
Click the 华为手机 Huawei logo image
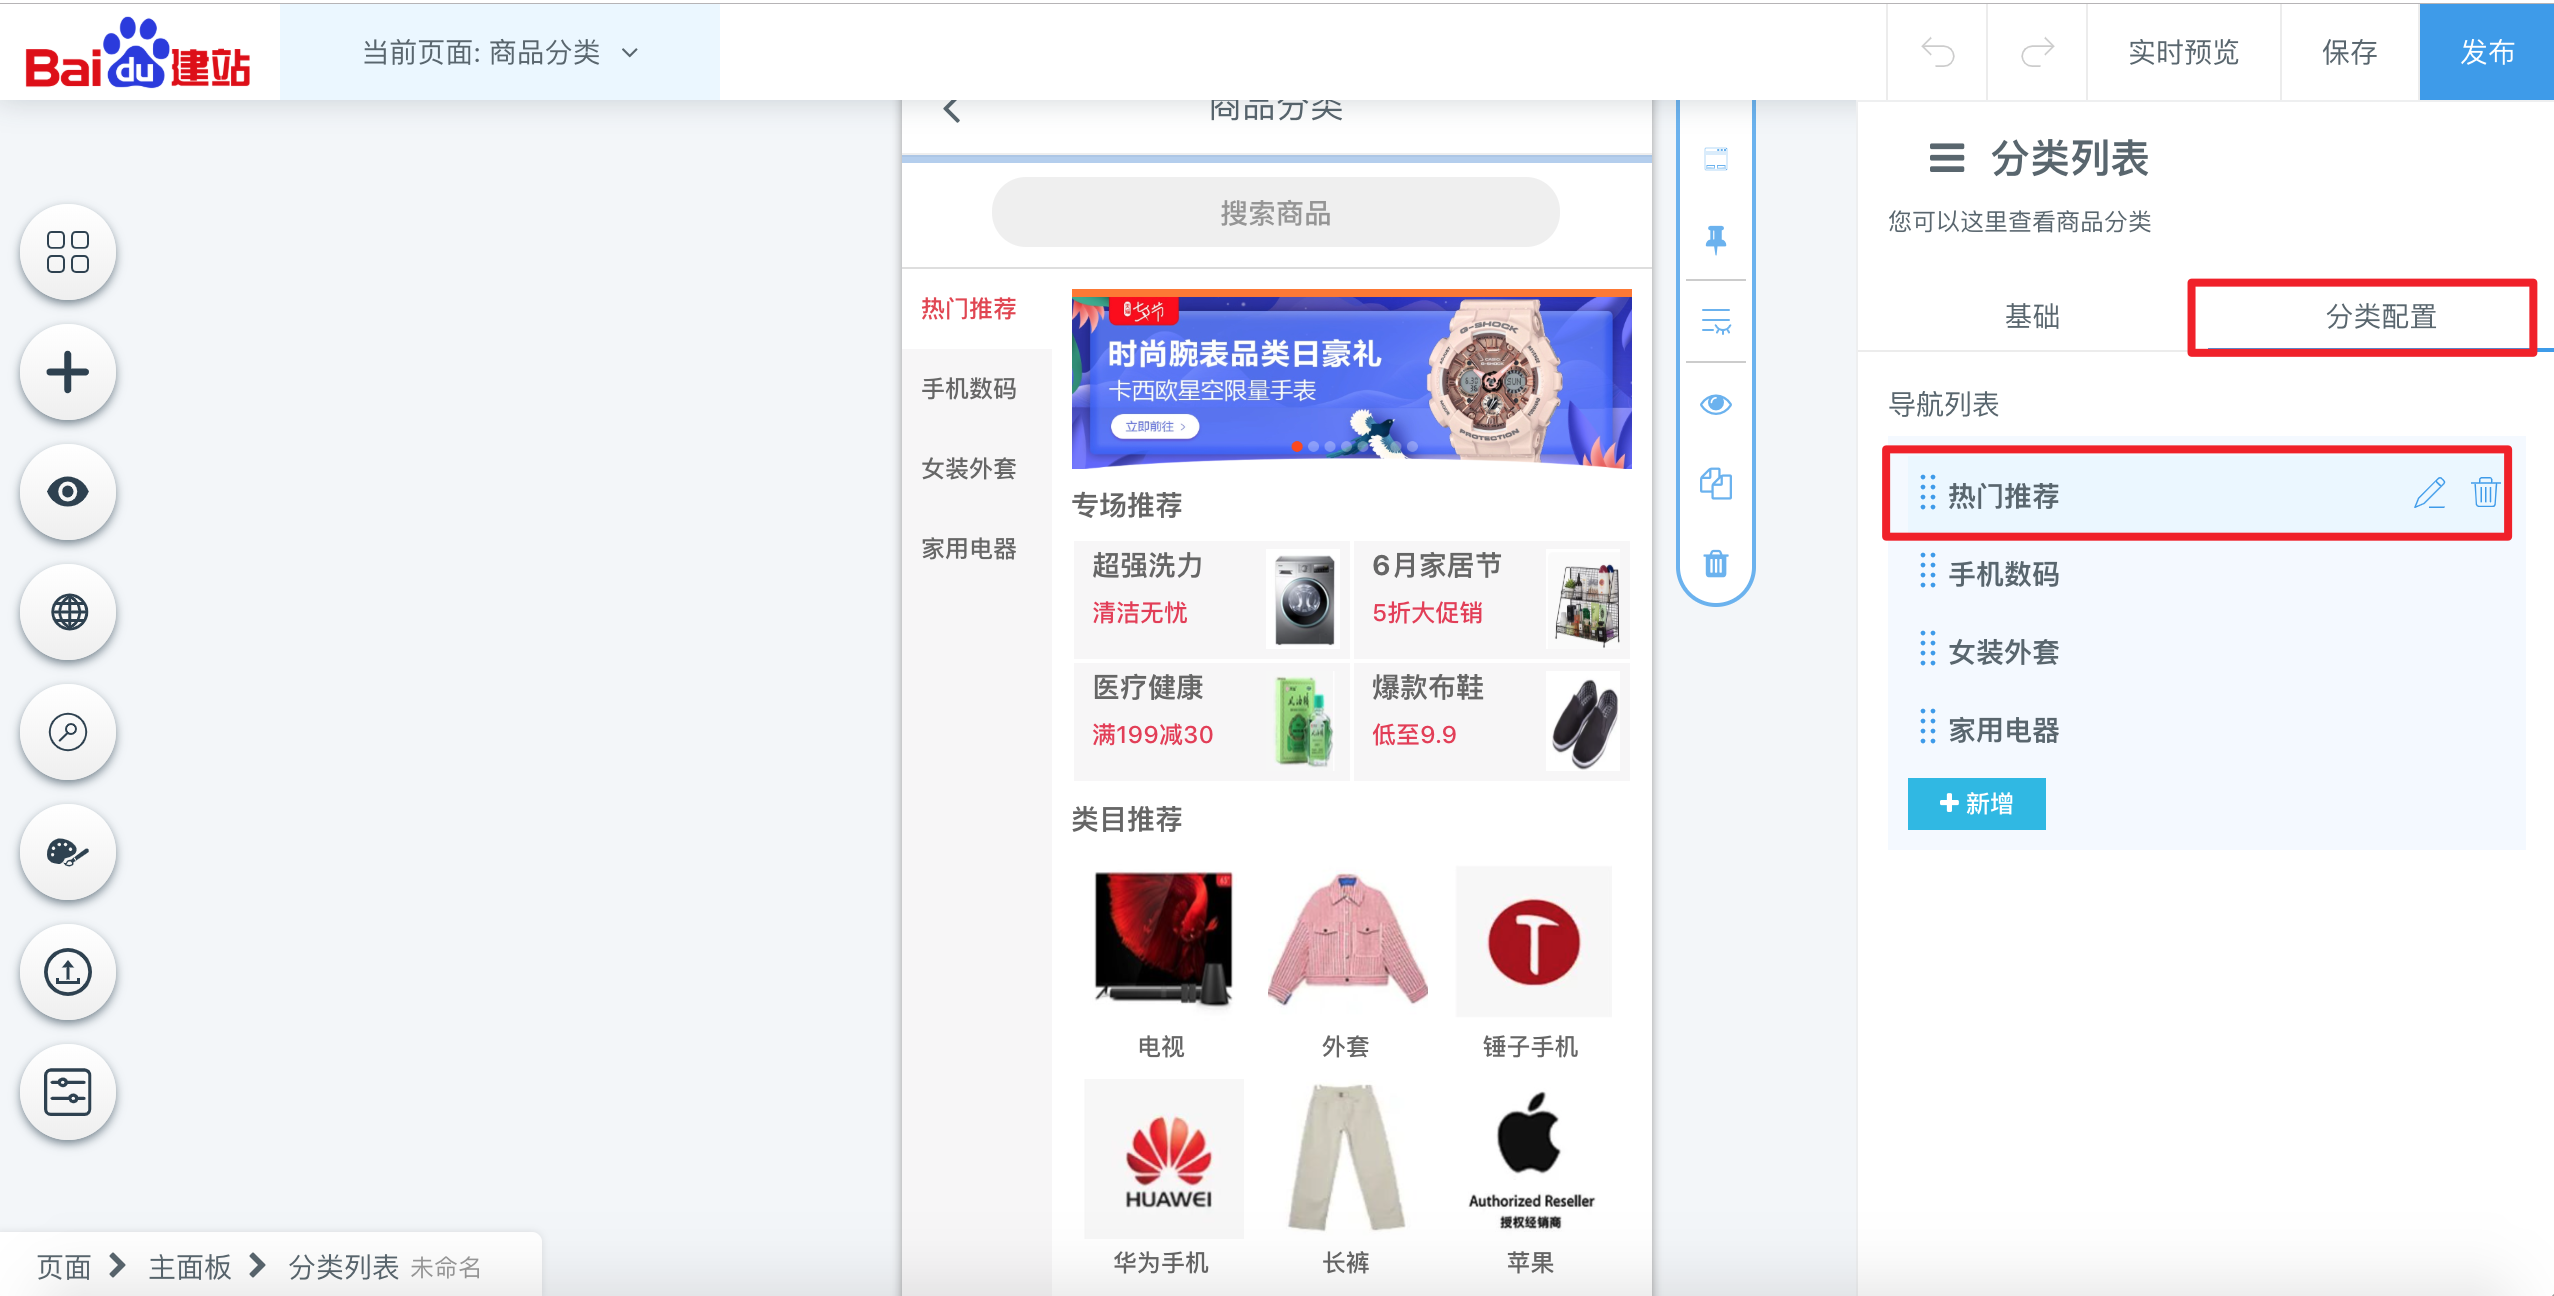[1164, 1158]
